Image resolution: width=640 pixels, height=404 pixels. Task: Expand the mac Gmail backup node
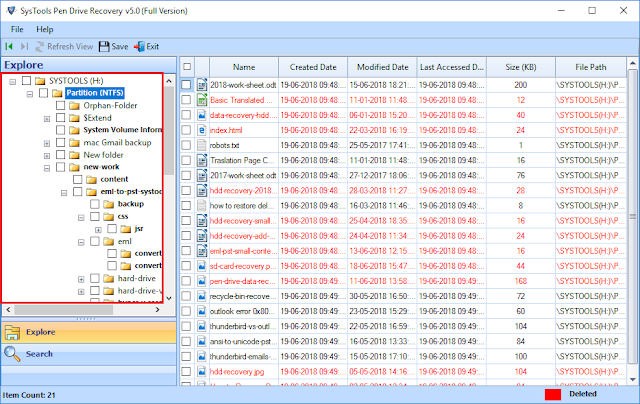[47, 144]
